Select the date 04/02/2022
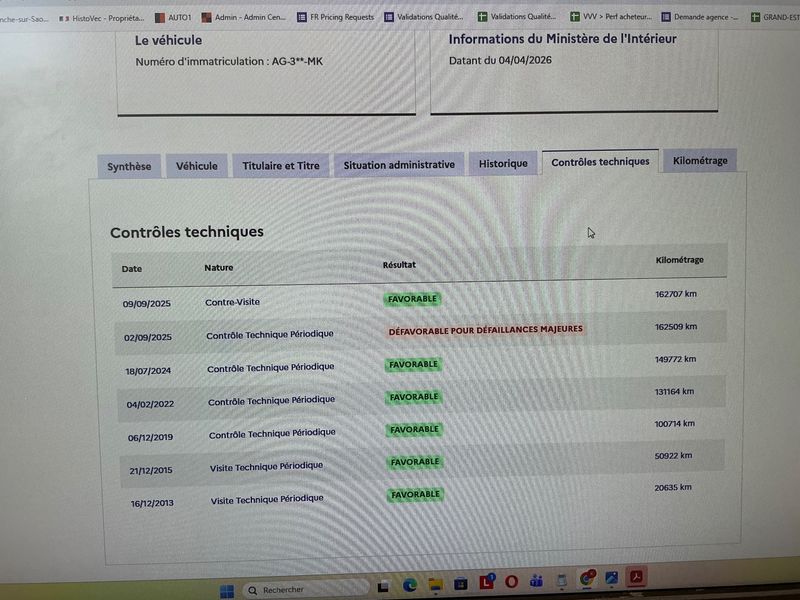Screen dimensions: 800x600 pyautogui.click(x=150, y=404)
